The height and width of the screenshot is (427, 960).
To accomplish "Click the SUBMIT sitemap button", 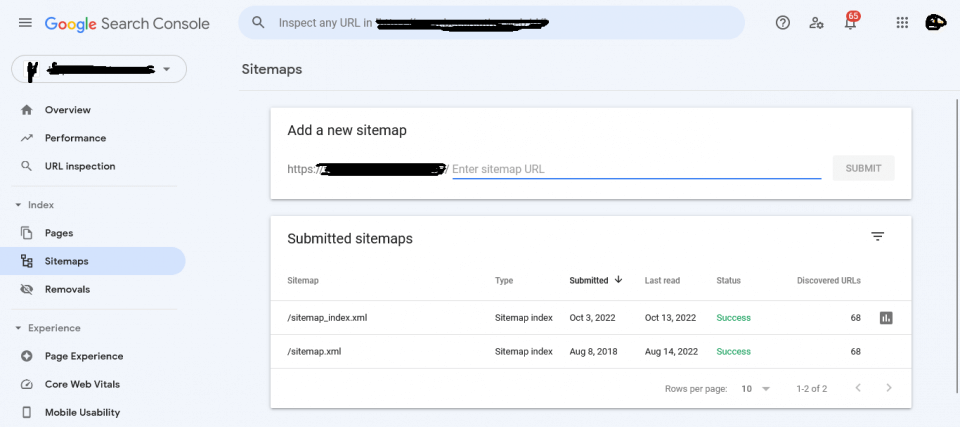I will (863, 168).
